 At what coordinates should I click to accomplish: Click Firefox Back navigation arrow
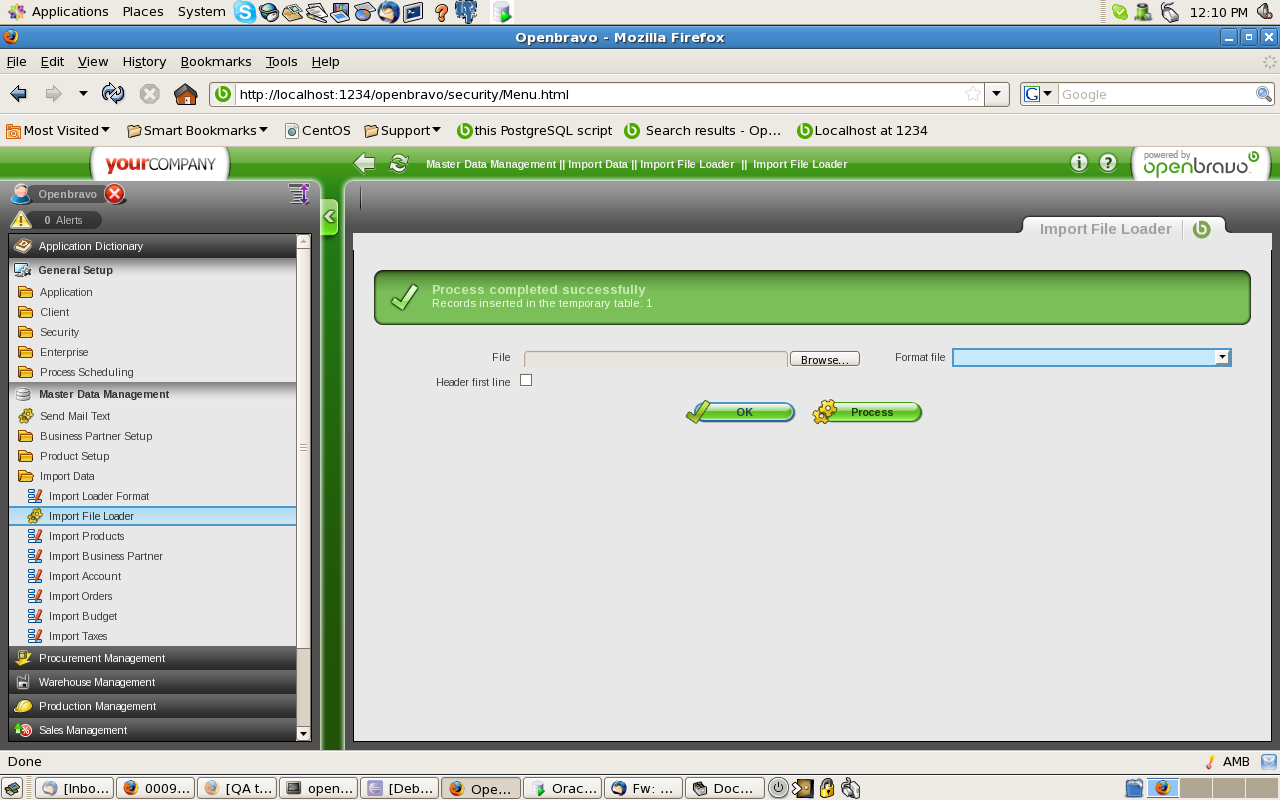point(19,94)
